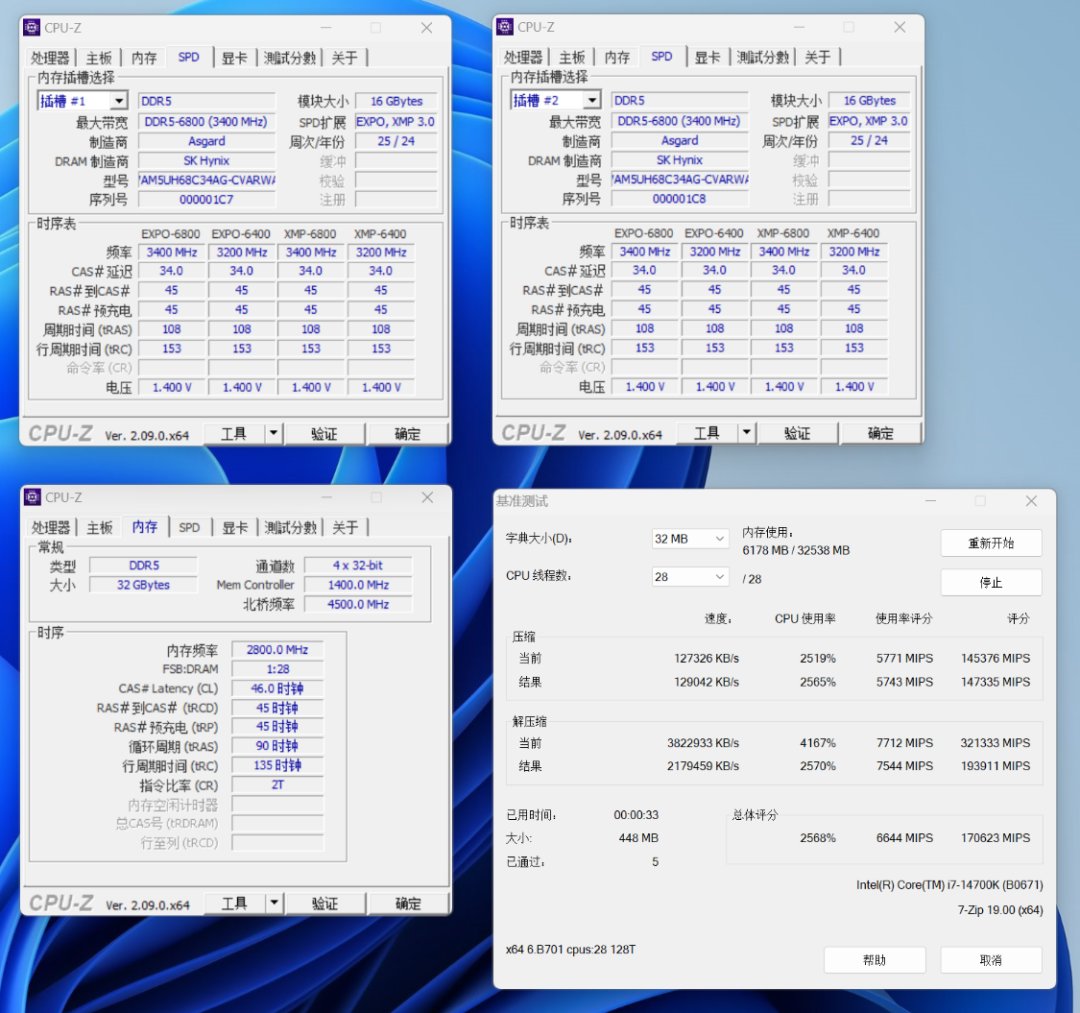Viewport: 1080px width, 1013px height.
Task: Click 验证 button in slot #2 window
Action: [797, 433]
